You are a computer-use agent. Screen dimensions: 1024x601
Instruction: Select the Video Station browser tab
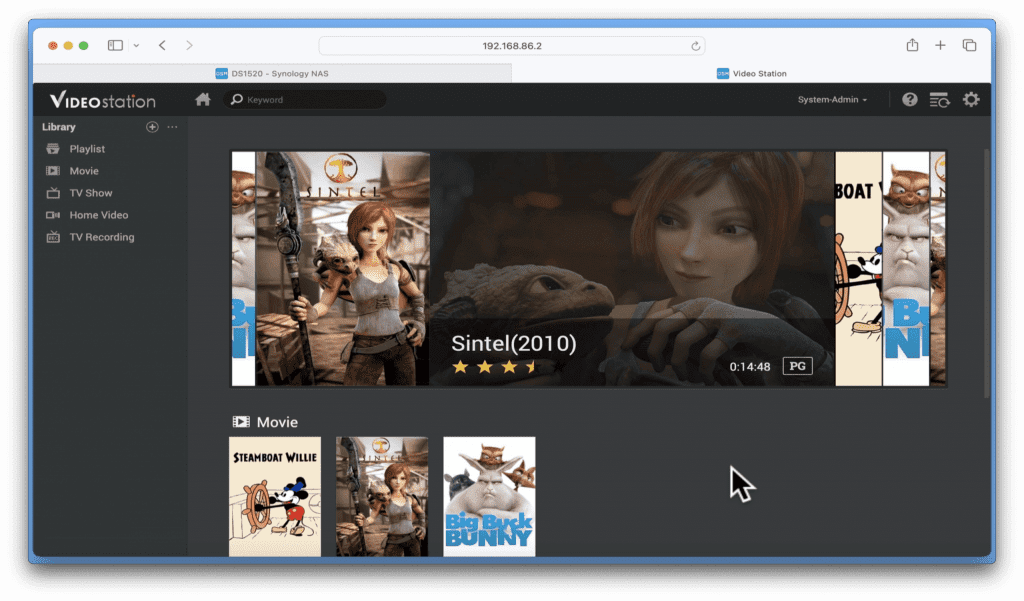(751, 73)
